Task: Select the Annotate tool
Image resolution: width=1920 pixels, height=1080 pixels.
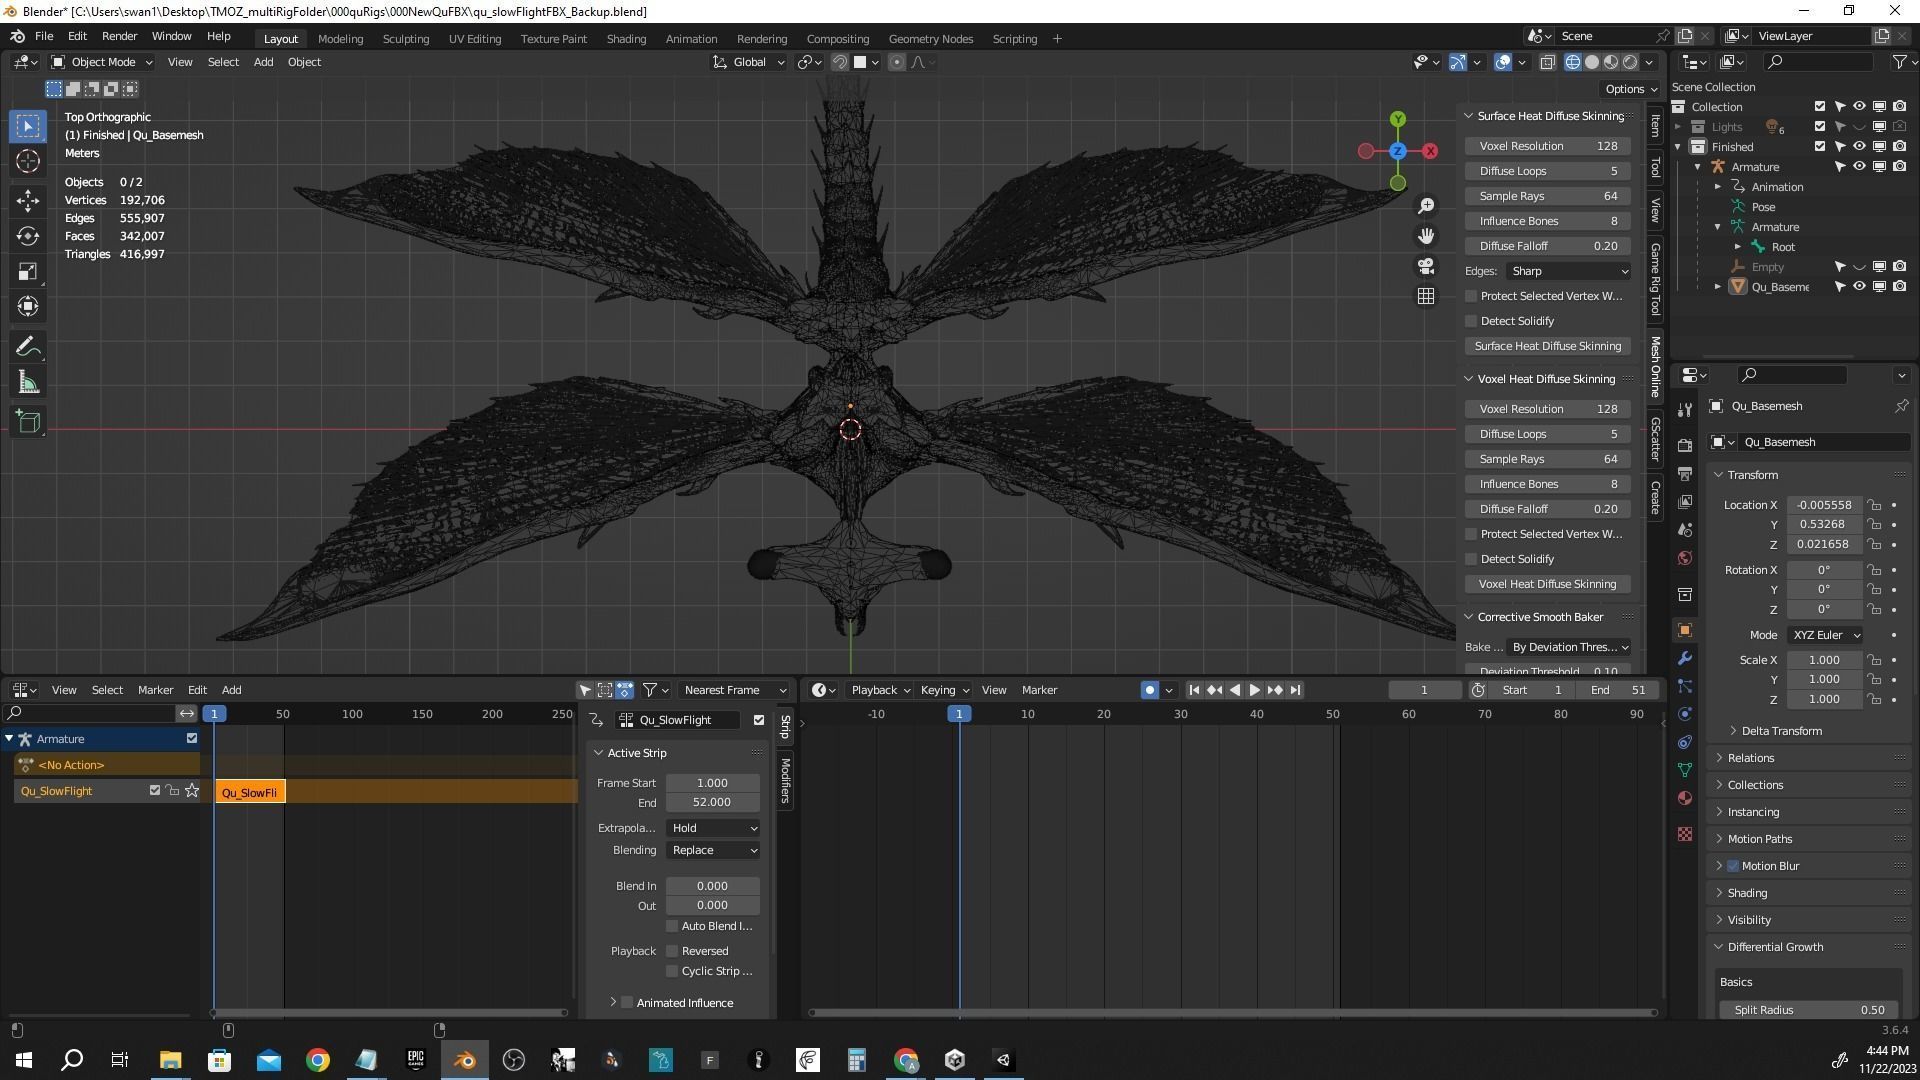Action: [x=28, y=347]
